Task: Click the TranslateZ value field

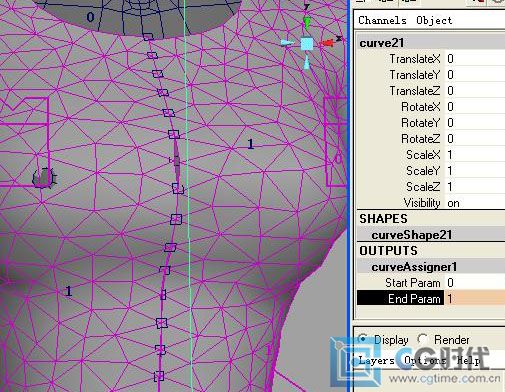Action: tap(475, 91)
